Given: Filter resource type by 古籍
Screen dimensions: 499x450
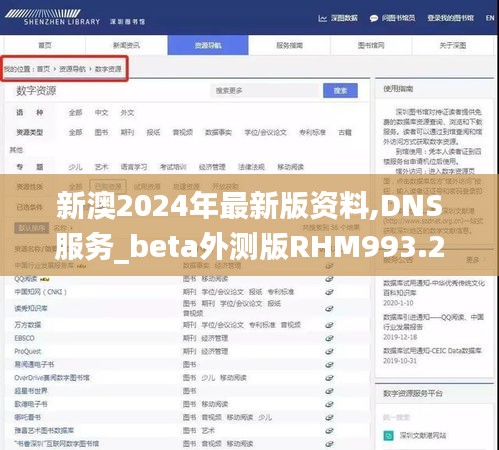Looking at the screenshot, I should pos(345,132).
